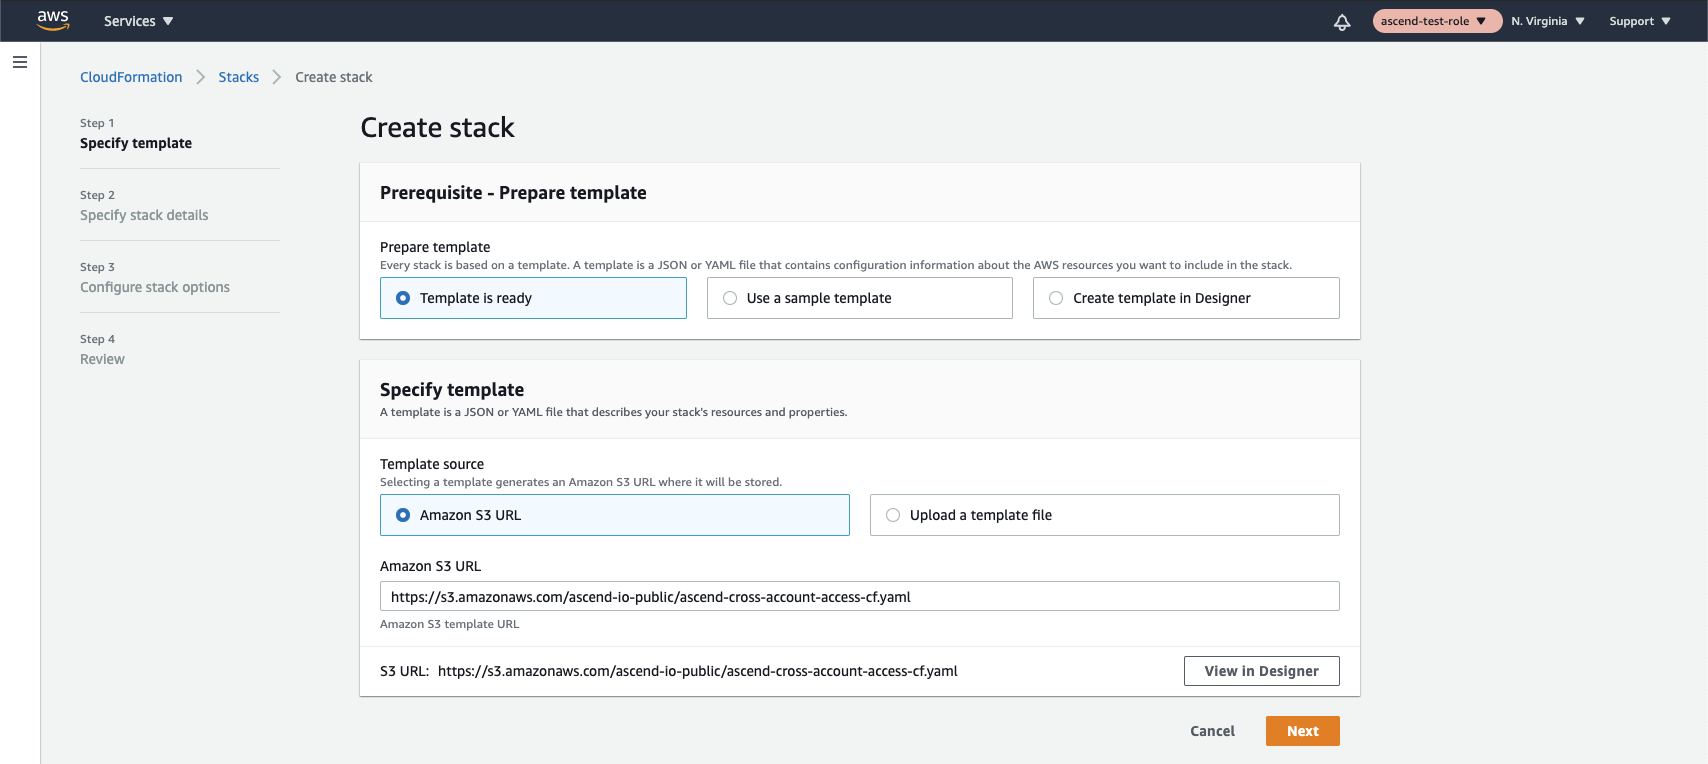Viewport: 1708px width, 764px height.
Task: Open the N. Virginia region selector
Action: pos(1548,21)
